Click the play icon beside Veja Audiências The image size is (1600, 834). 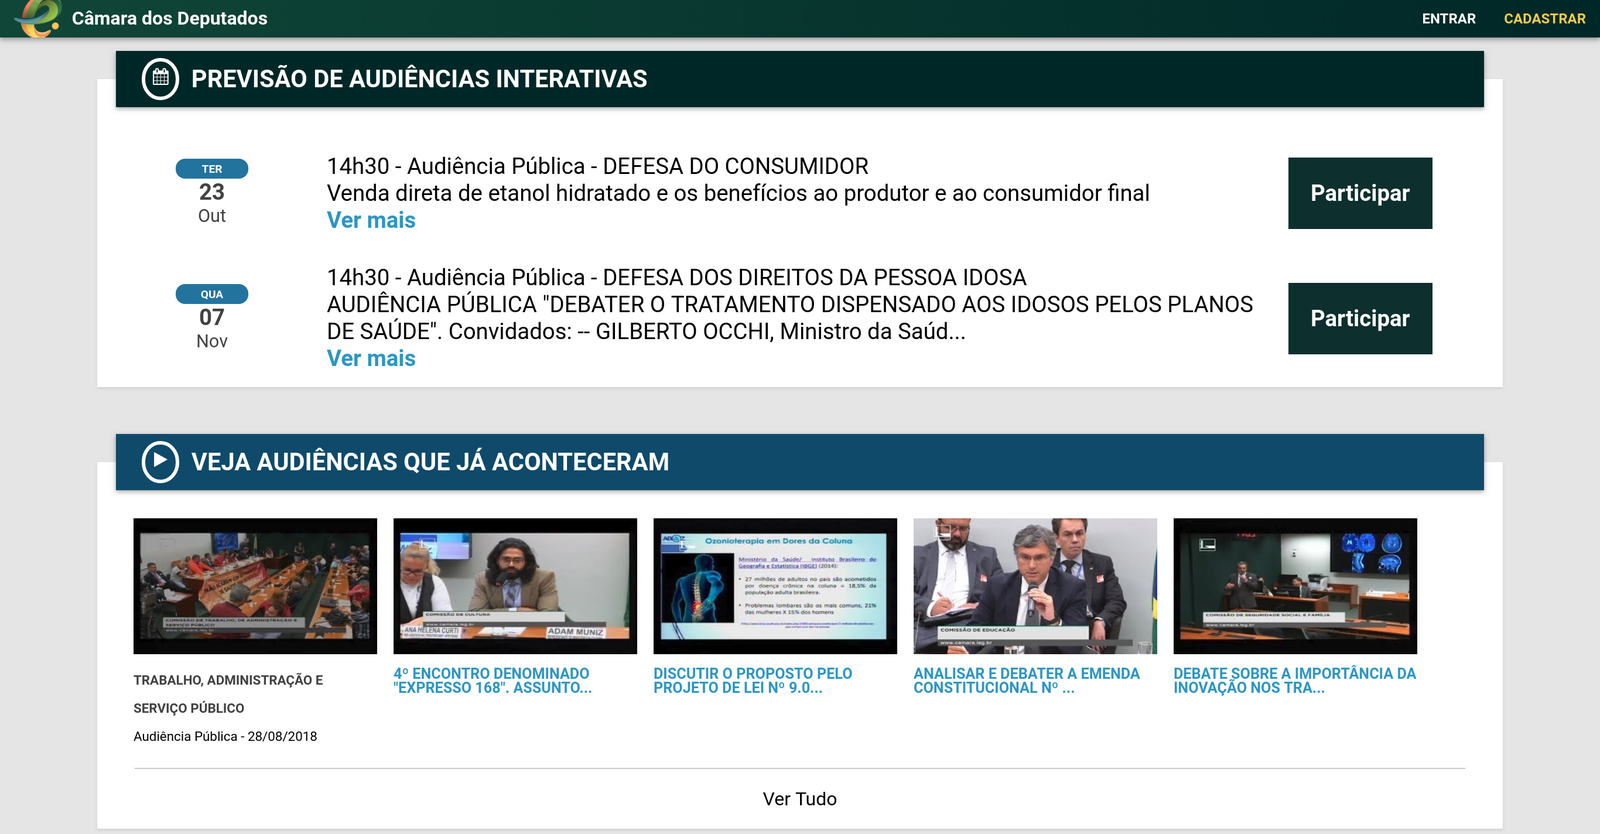(160, 462)
